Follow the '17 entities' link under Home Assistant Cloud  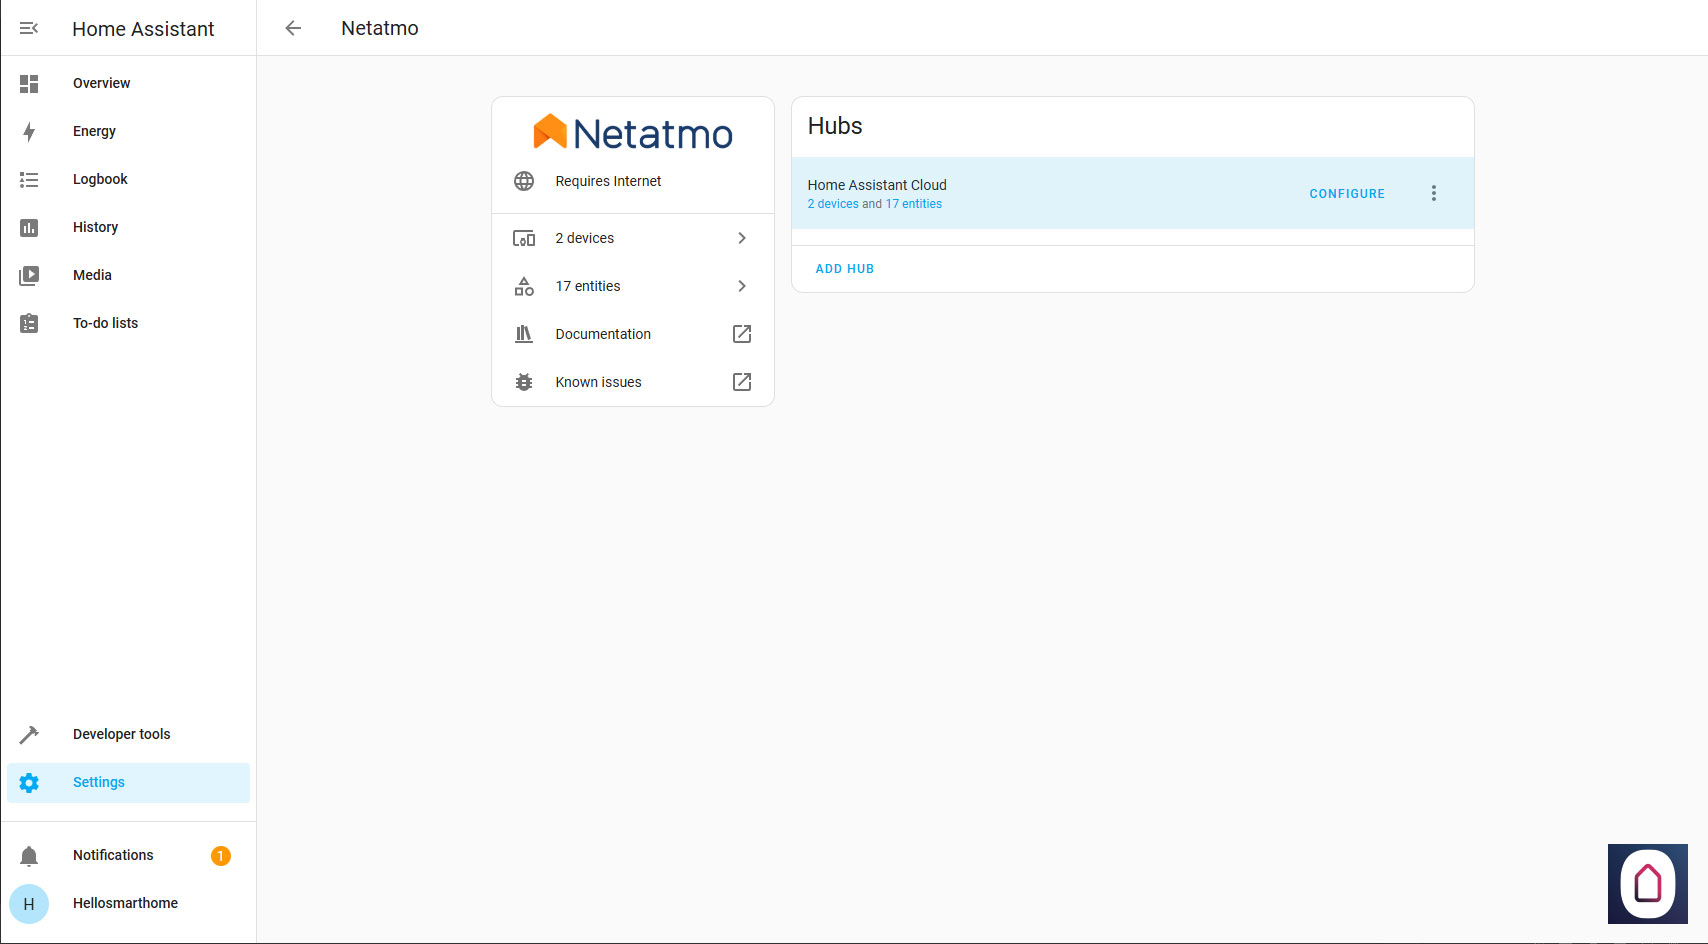[x=913, y=204]
